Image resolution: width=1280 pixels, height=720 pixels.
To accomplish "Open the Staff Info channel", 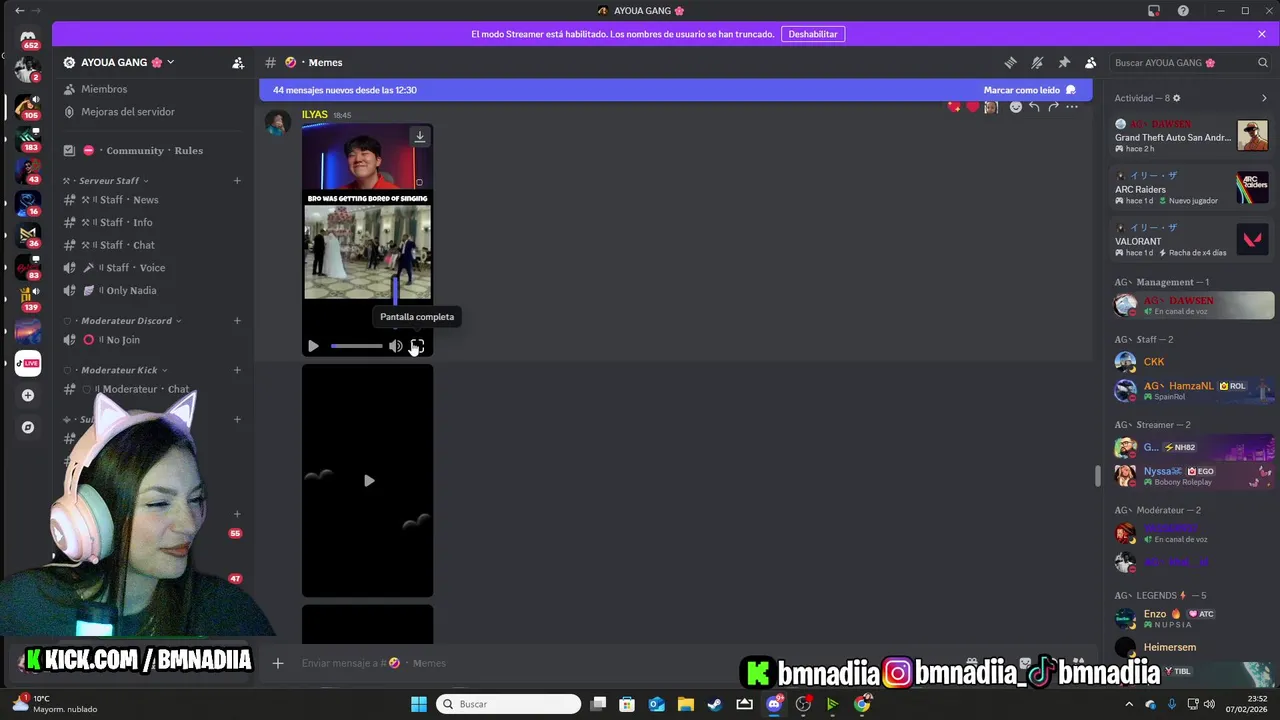I will (x=125, y=222).
